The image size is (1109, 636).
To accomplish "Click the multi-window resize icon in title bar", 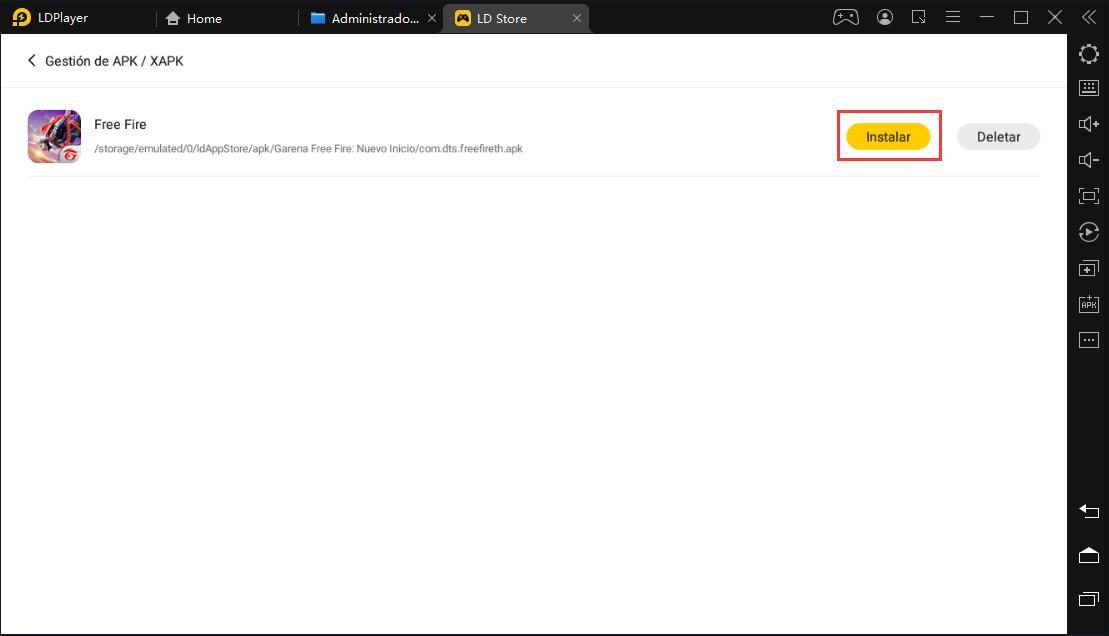I will [x=918, y=17].
